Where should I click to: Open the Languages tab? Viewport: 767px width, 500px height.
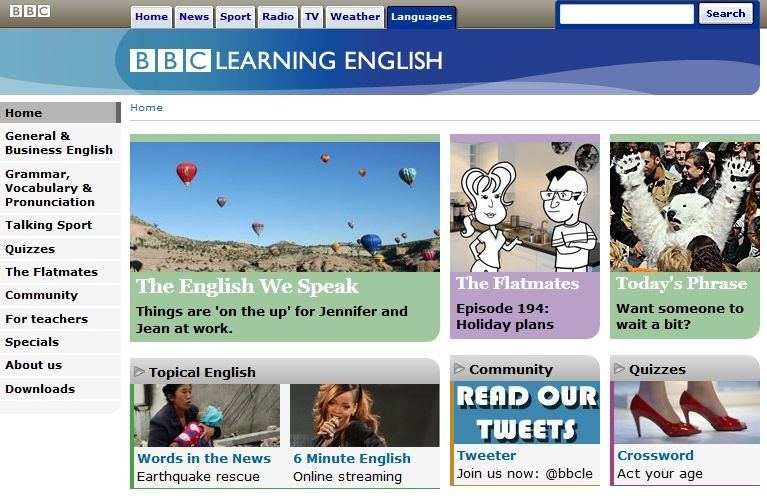coord(421,17)
